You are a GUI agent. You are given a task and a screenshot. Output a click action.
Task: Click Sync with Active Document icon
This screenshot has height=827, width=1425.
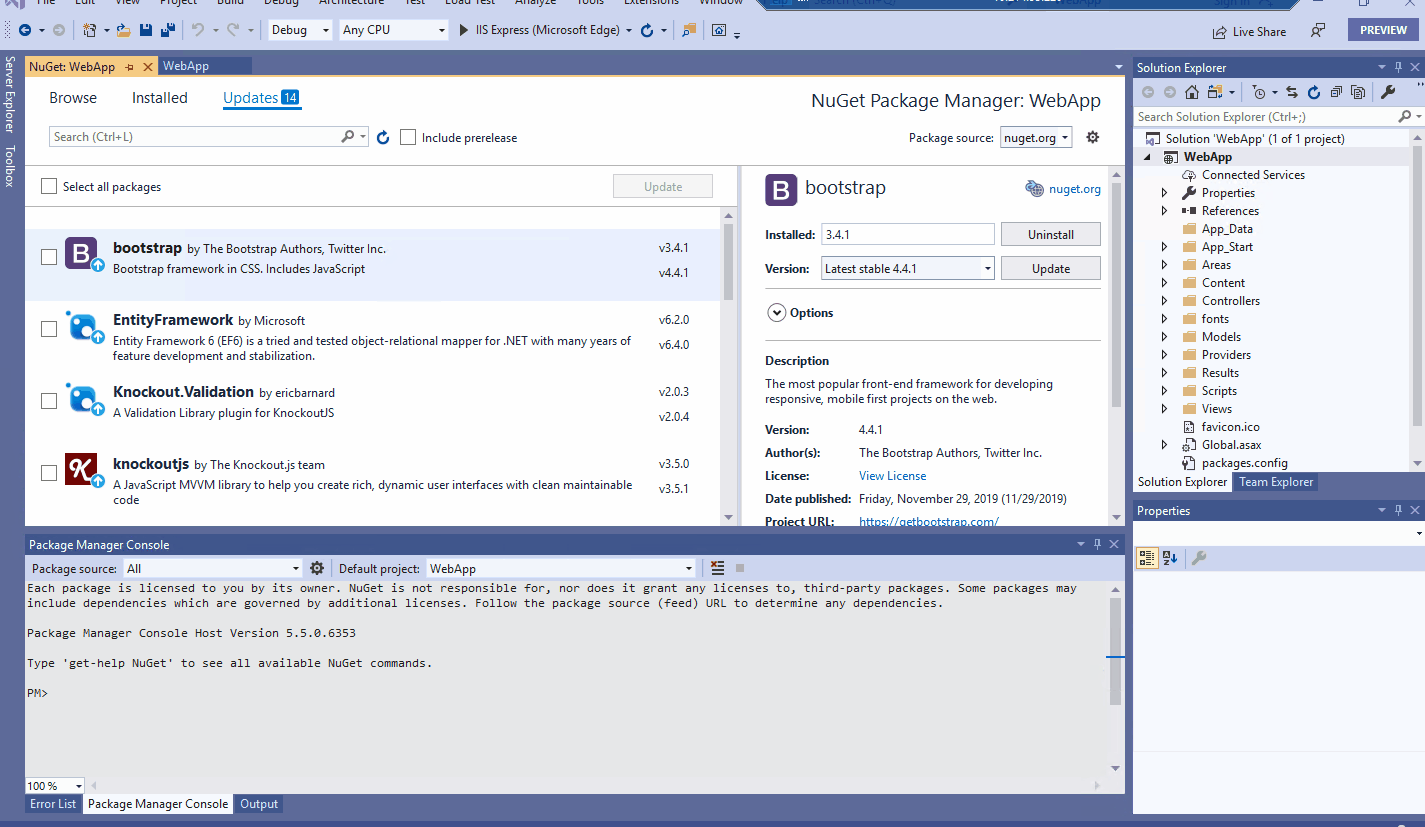[1291, 92]
